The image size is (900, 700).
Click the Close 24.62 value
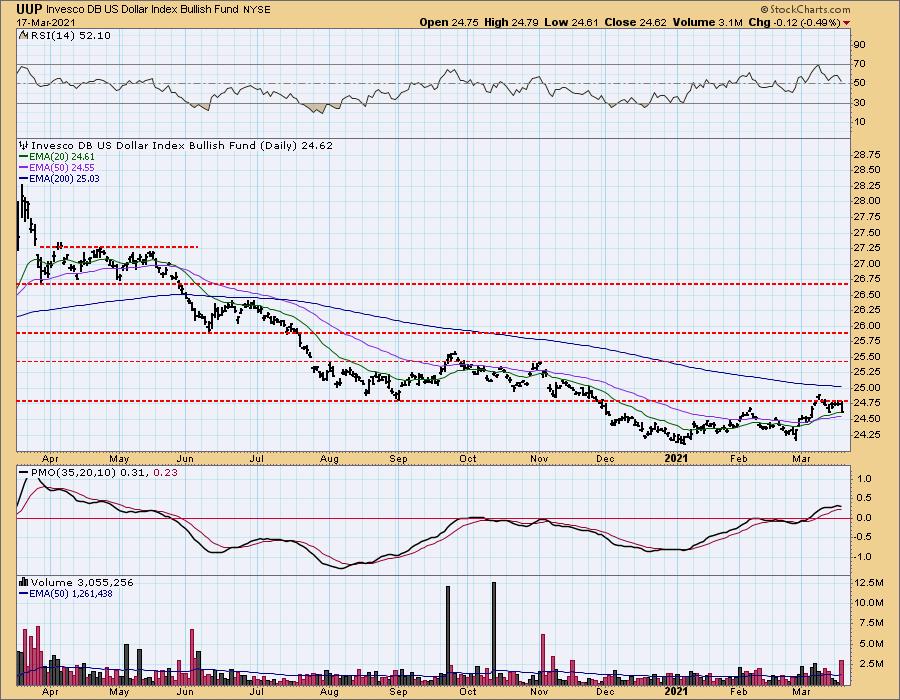pyautogui.click(x=635, y=22)
